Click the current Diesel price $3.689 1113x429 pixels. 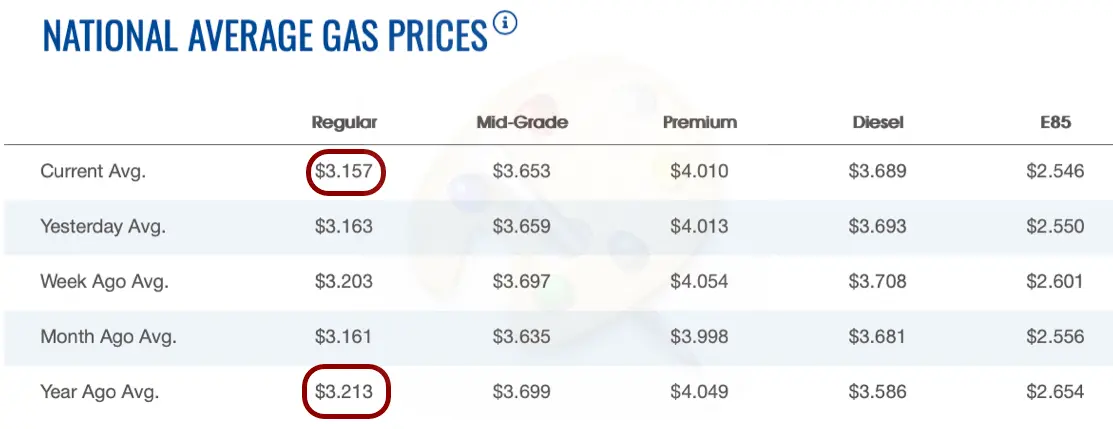tap(877, 171)
